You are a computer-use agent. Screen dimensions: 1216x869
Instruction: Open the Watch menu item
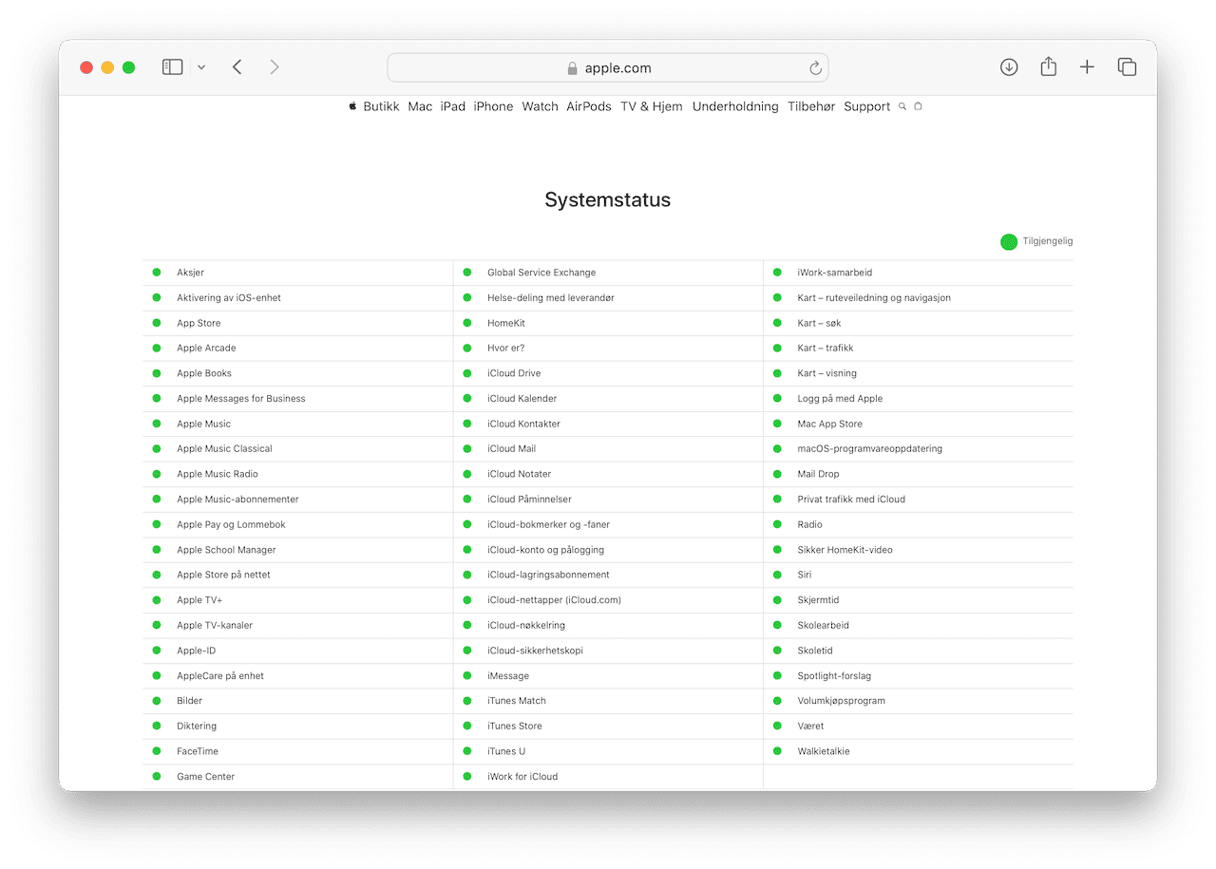tap(540, 106)
